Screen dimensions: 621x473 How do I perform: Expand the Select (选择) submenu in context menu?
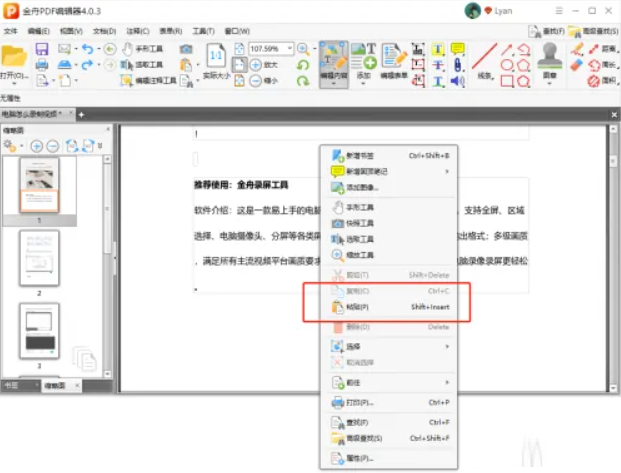(x=390, y=346)
